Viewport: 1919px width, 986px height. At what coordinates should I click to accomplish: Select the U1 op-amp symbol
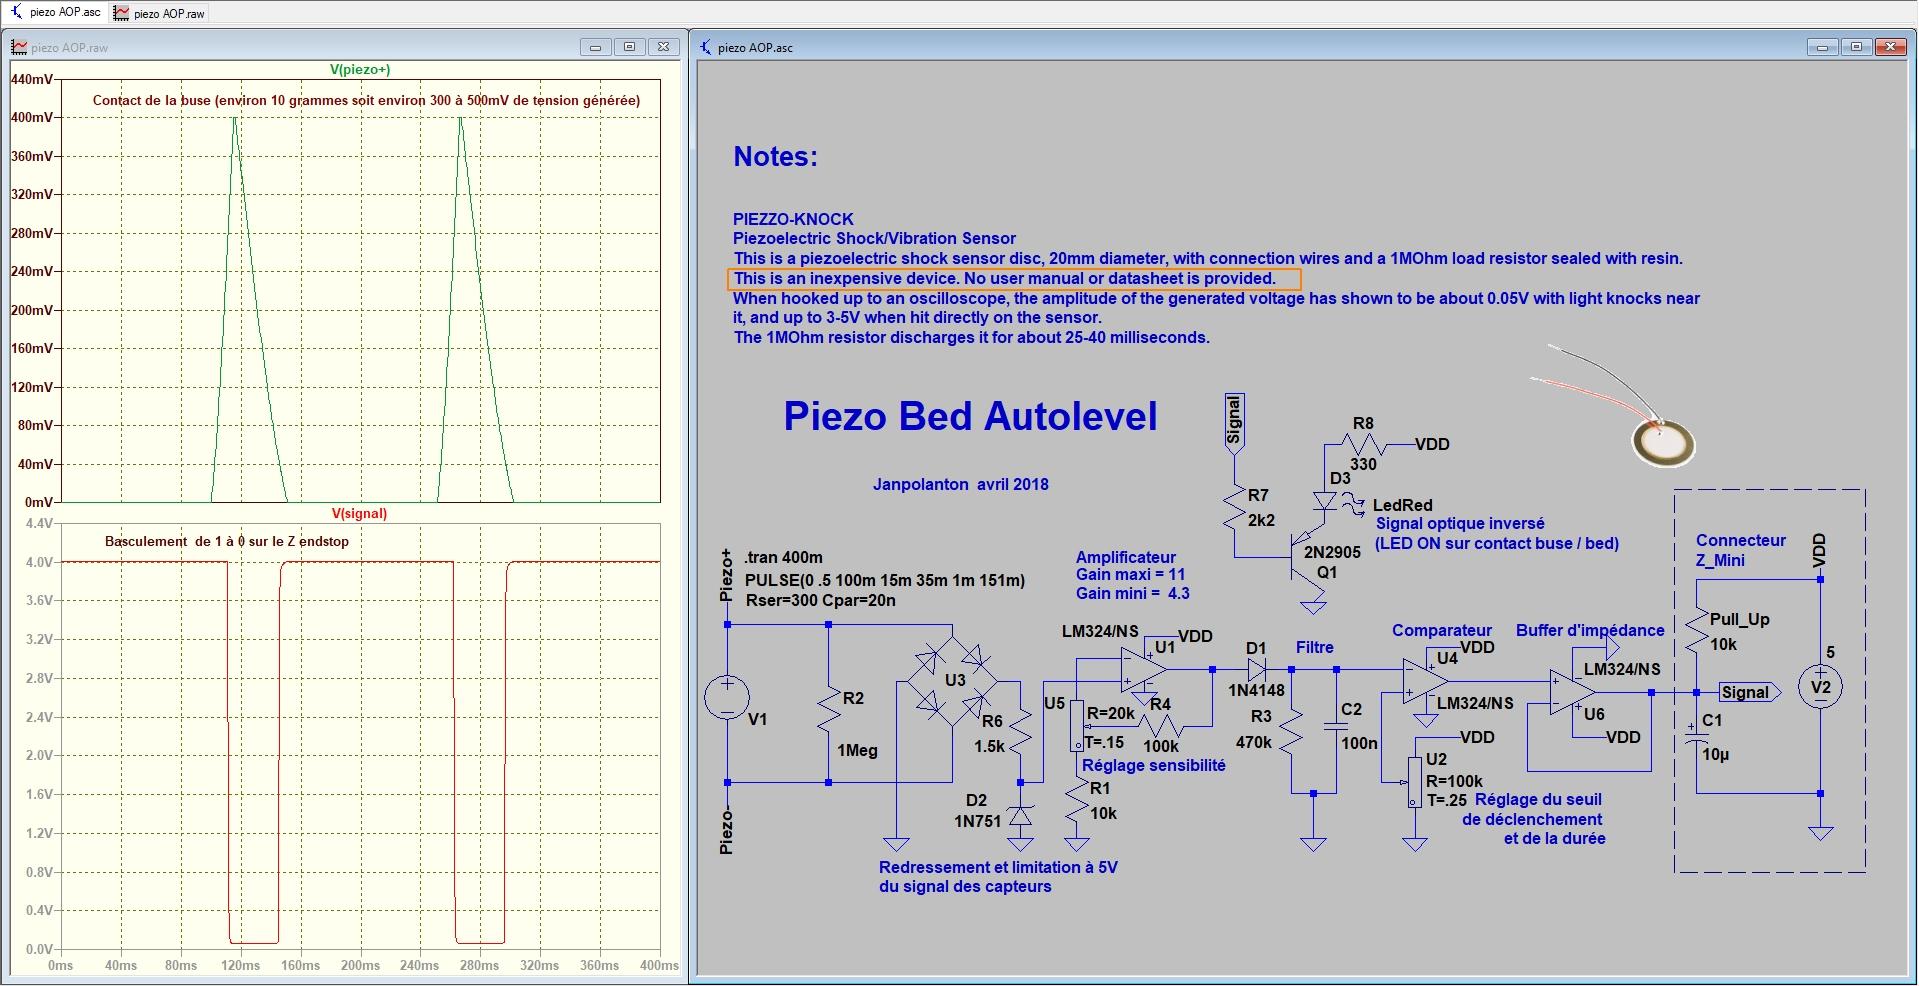1142,669
